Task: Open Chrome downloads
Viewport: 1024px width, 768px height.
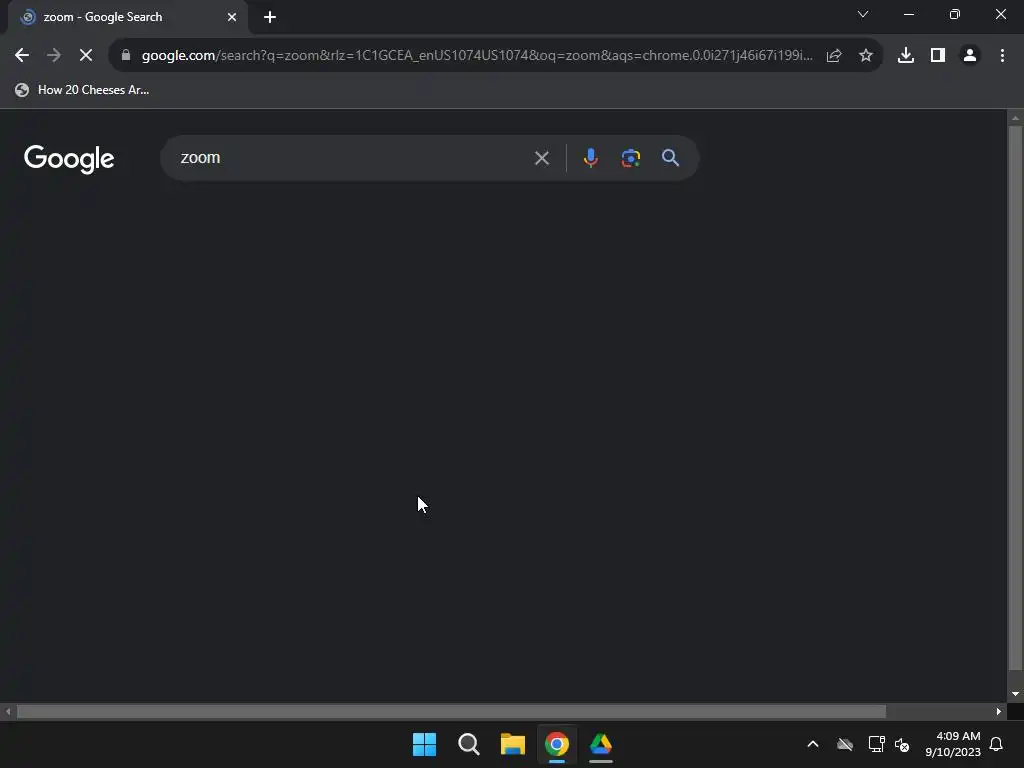Action: pos(906,56)
